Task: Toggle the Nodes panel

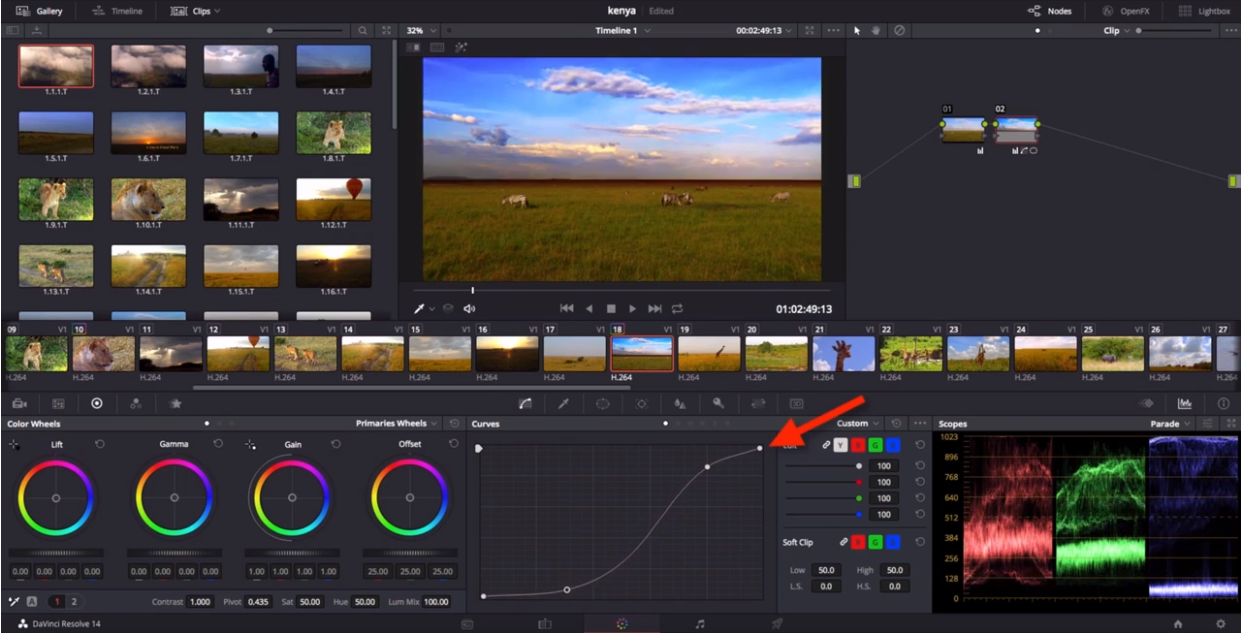Action: tap(1050, 11)
